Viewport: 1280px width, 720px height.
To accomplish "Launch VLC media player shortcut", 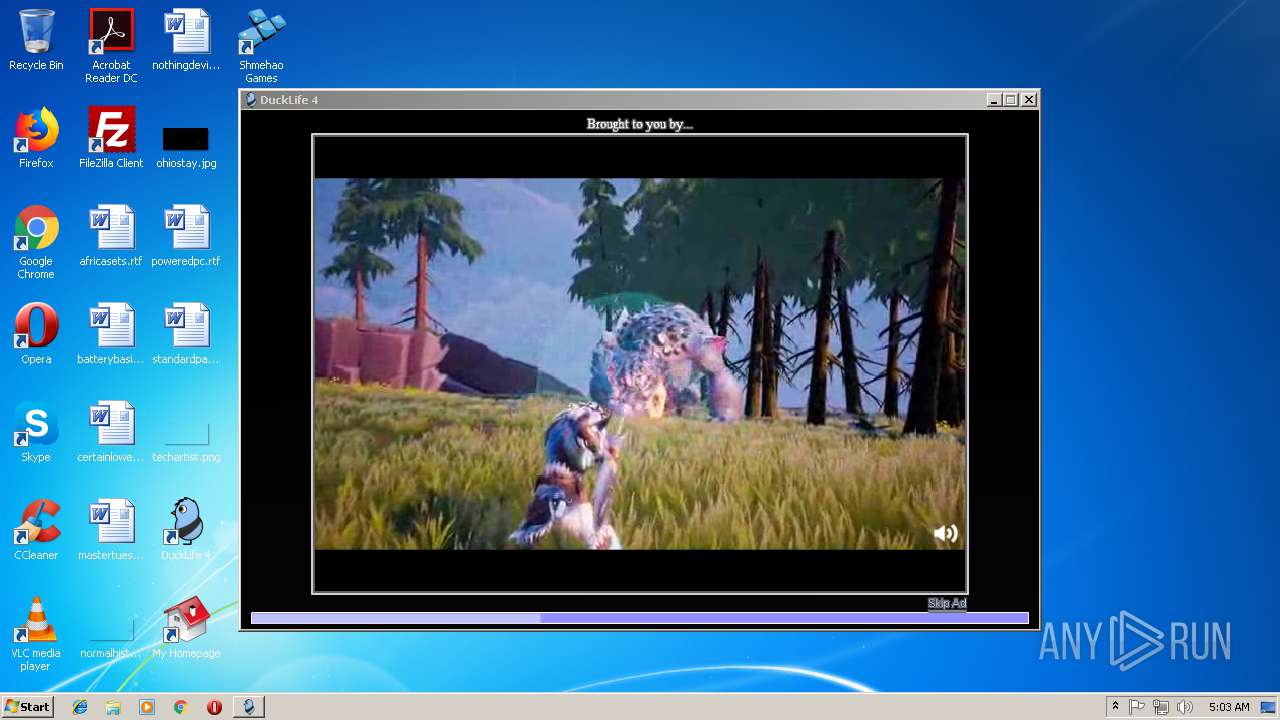I will coord(36,635).
